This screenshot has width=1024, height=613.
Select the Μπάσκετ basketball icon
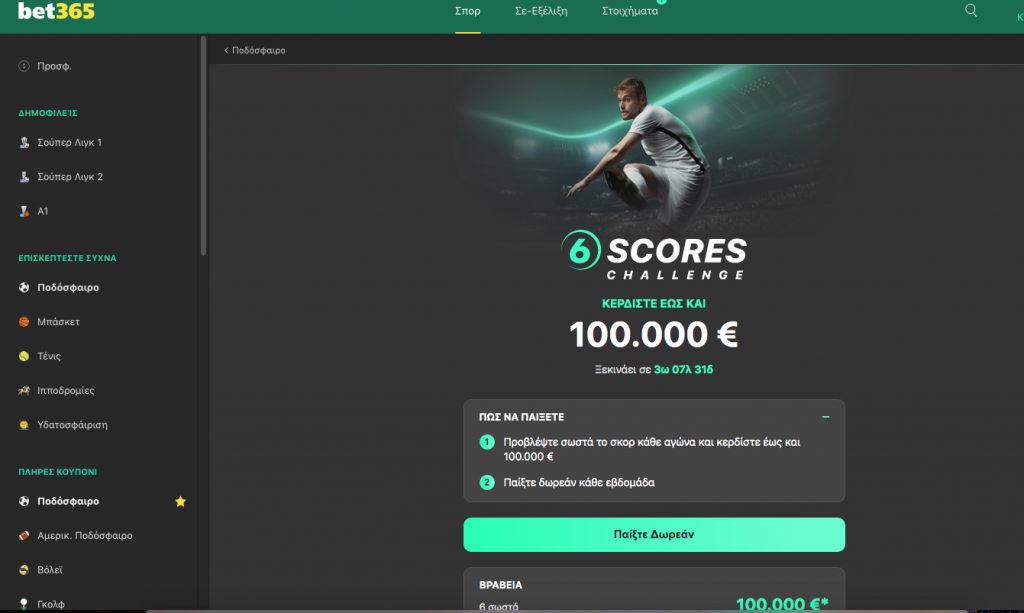[24, 322]
